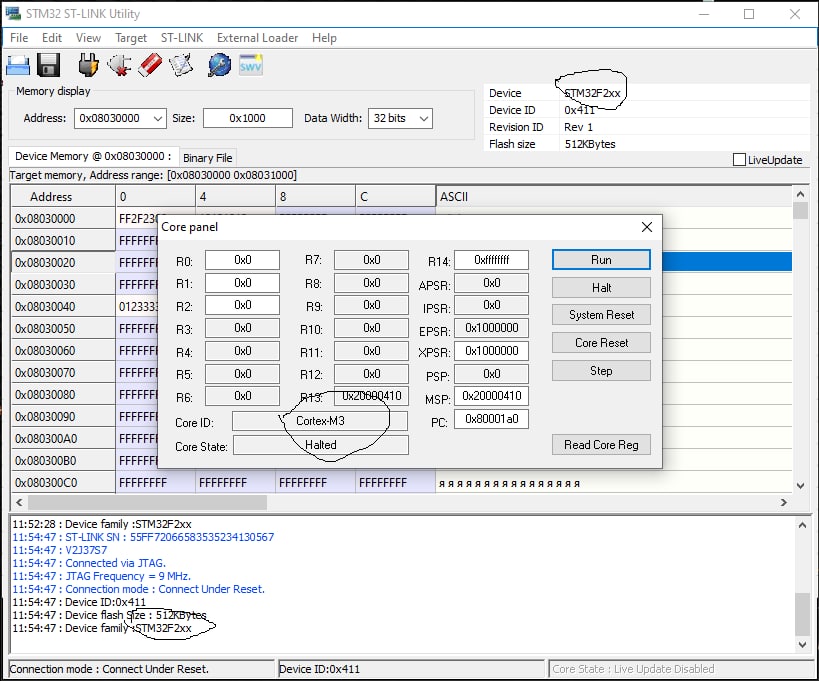Toggle the LiveUpdate checkbox
Viewport: 819px width, 681px height.
[x=739, y=160]
